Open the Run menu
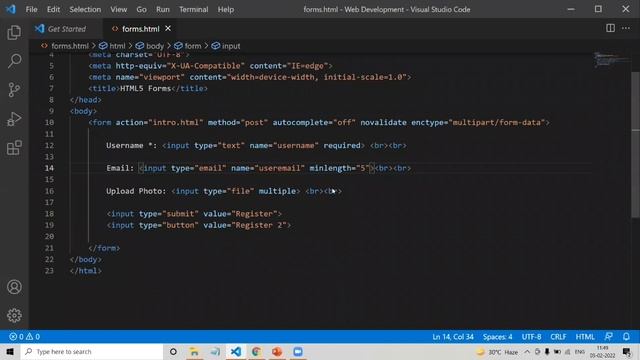 [162, 9]
